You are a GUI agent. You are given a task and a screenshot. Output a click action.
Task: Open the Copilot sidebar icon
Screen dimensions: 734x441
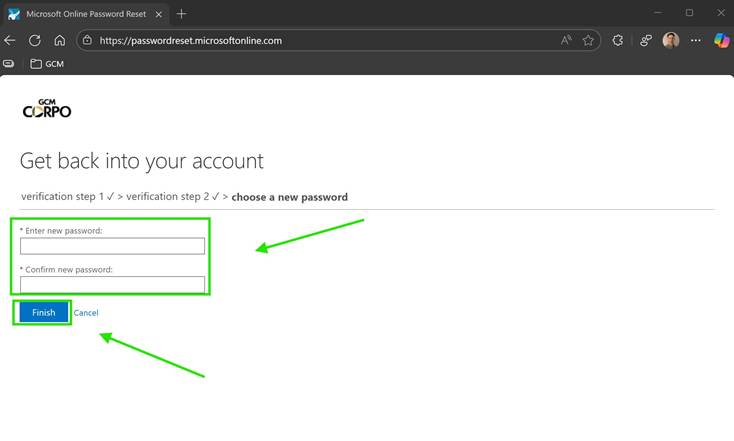(721, 41)
